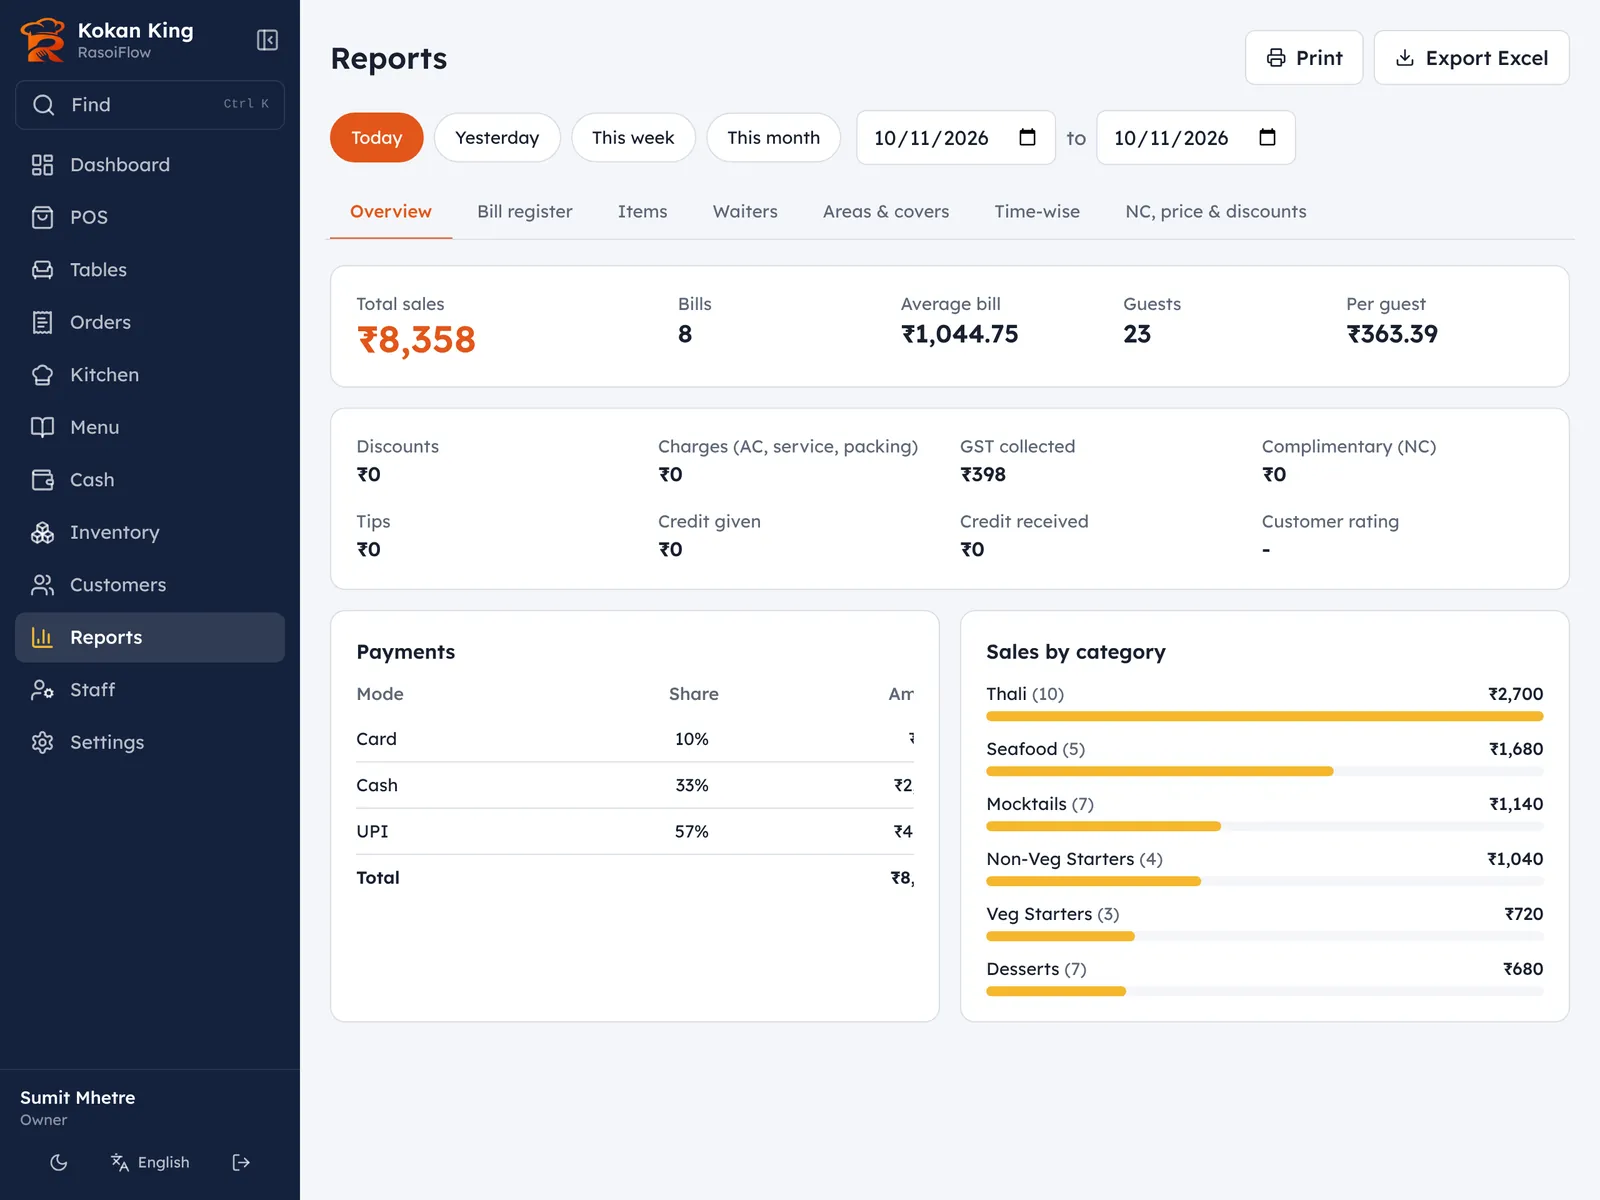Click the Sumit Mhetre owner profile
This screenshot has height=1200, width=1600.
click(x=78, y=1108)
